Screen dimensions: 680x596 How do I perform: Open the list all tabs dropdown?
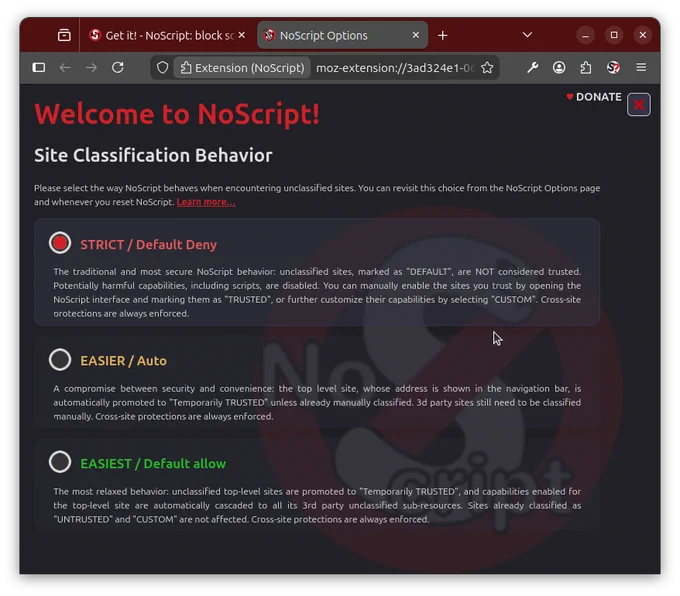point(527,35)
